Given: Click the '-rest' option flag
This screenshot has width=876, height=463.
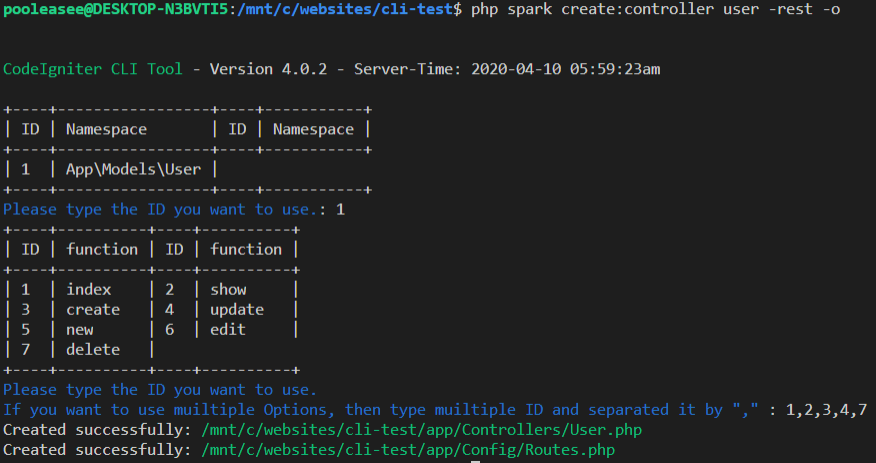Looking at the screenshot, I should point(791,9).
